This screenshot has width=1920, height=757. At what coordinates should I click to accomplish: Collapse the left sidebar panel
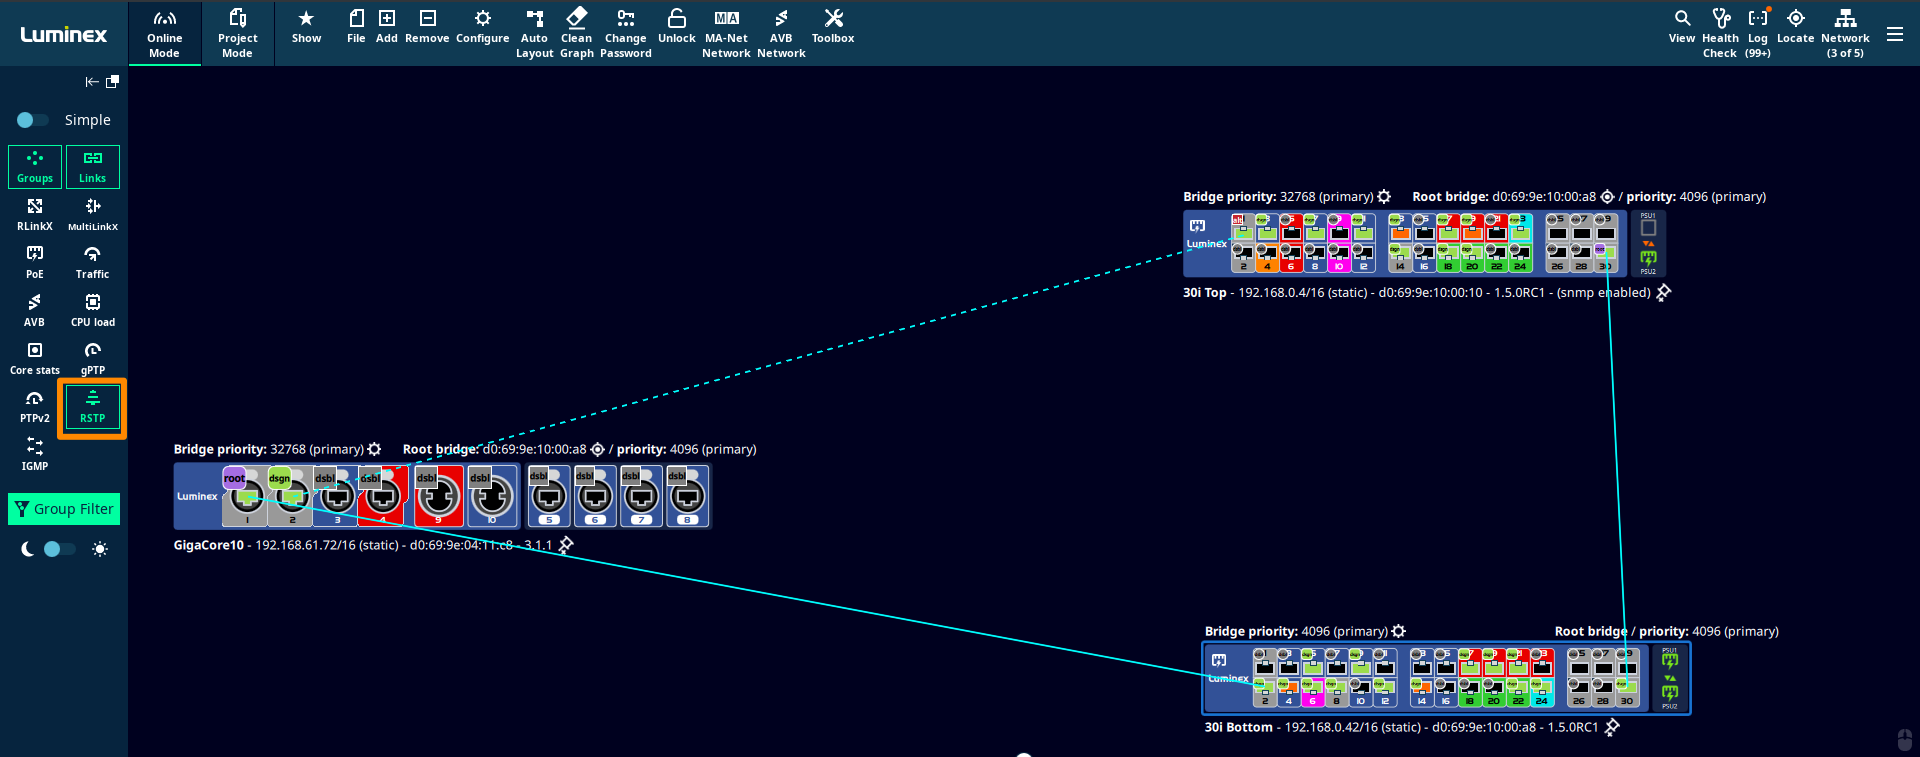[x=91, y=82]
